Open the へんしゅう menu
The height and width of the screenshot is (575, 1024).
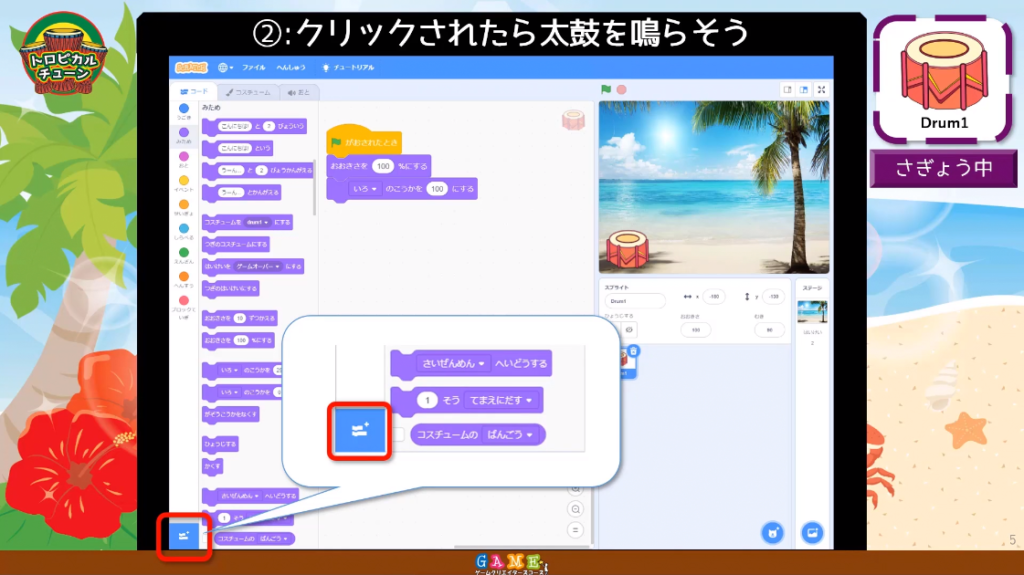[x=291, y=67]
